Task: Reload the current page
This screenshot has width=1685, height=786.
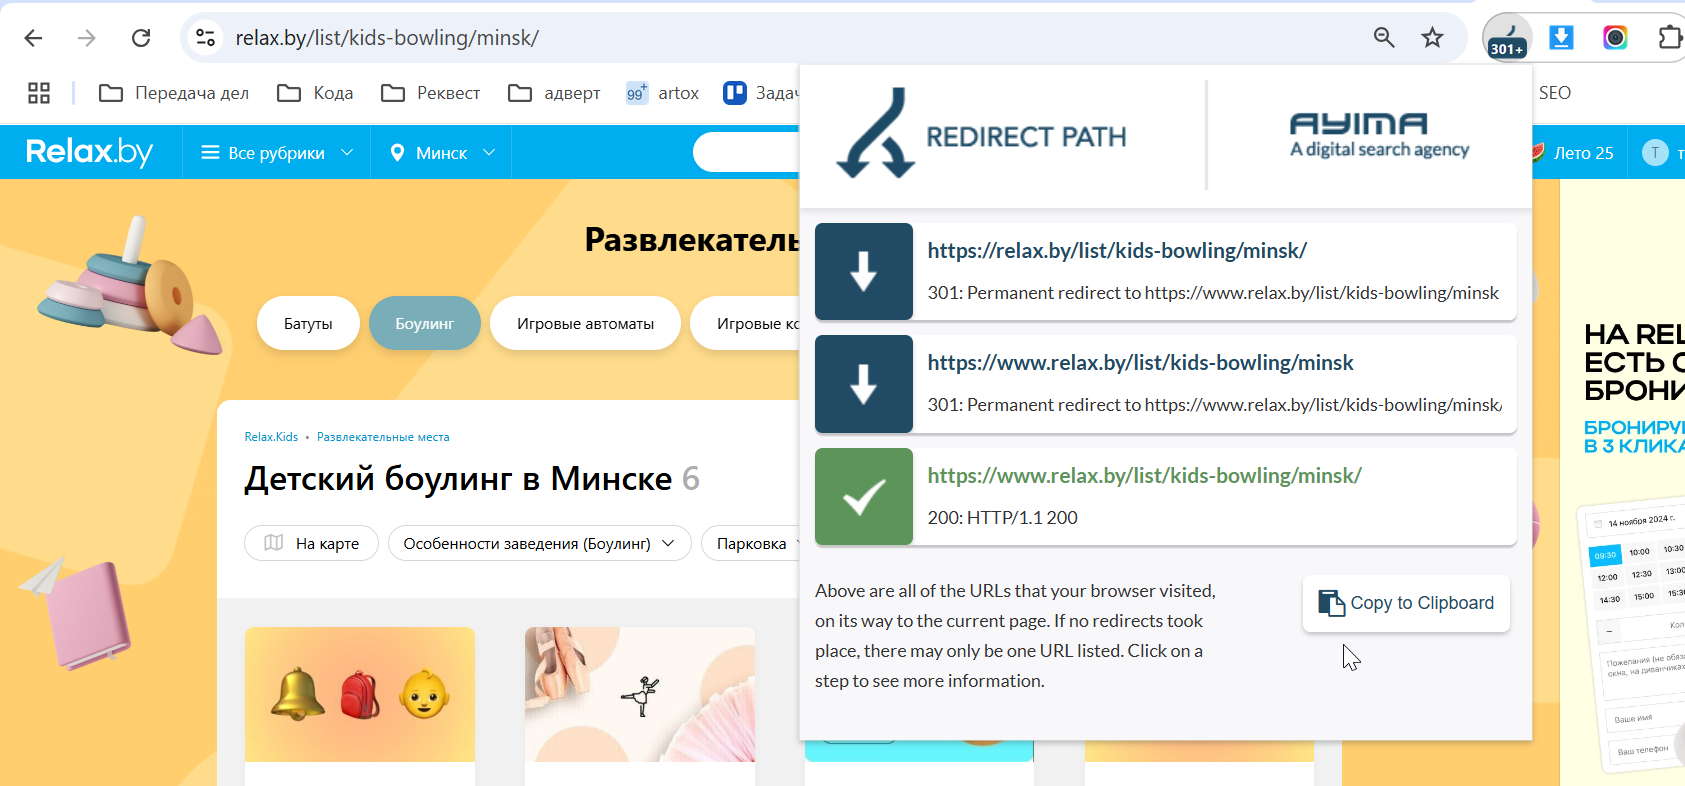Action: [x=141, y=38]
